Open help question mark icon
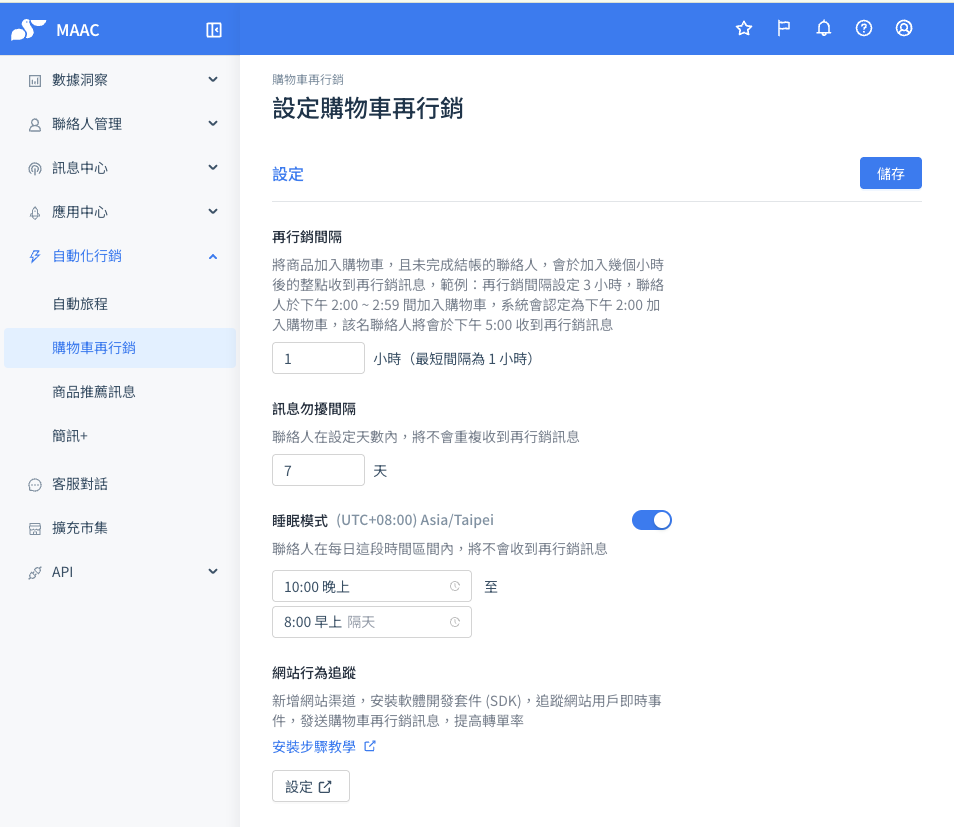The image size is (954, 827). click(x=864, y=28)
